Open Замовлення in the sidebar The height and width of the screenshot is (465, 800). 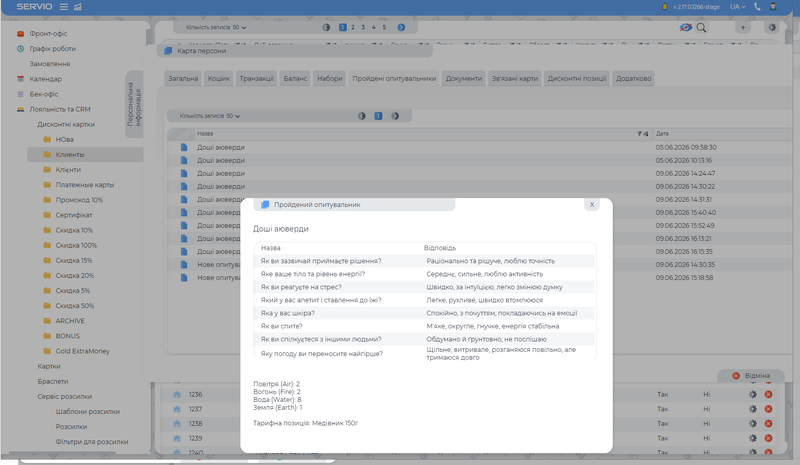(x=49, y=64)
